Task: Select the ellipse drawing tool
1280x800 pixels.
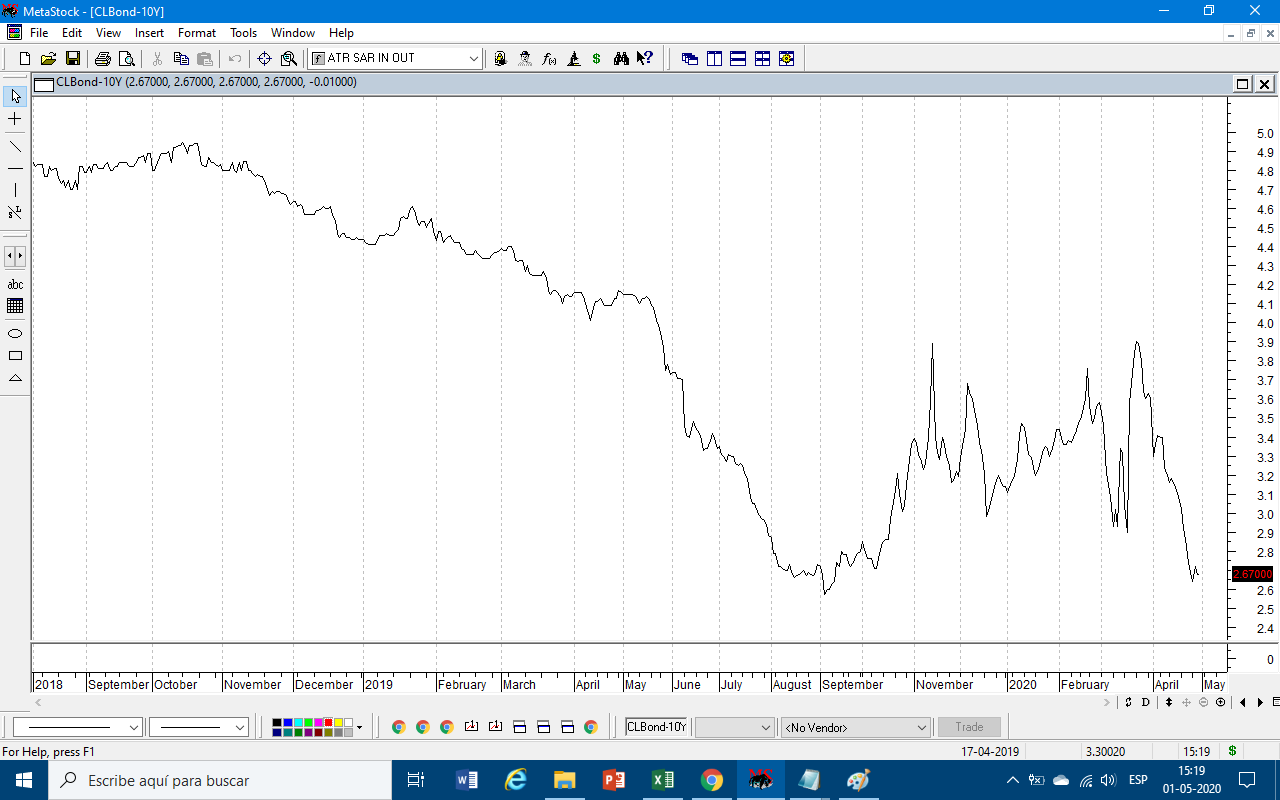Action: point(15,333)
